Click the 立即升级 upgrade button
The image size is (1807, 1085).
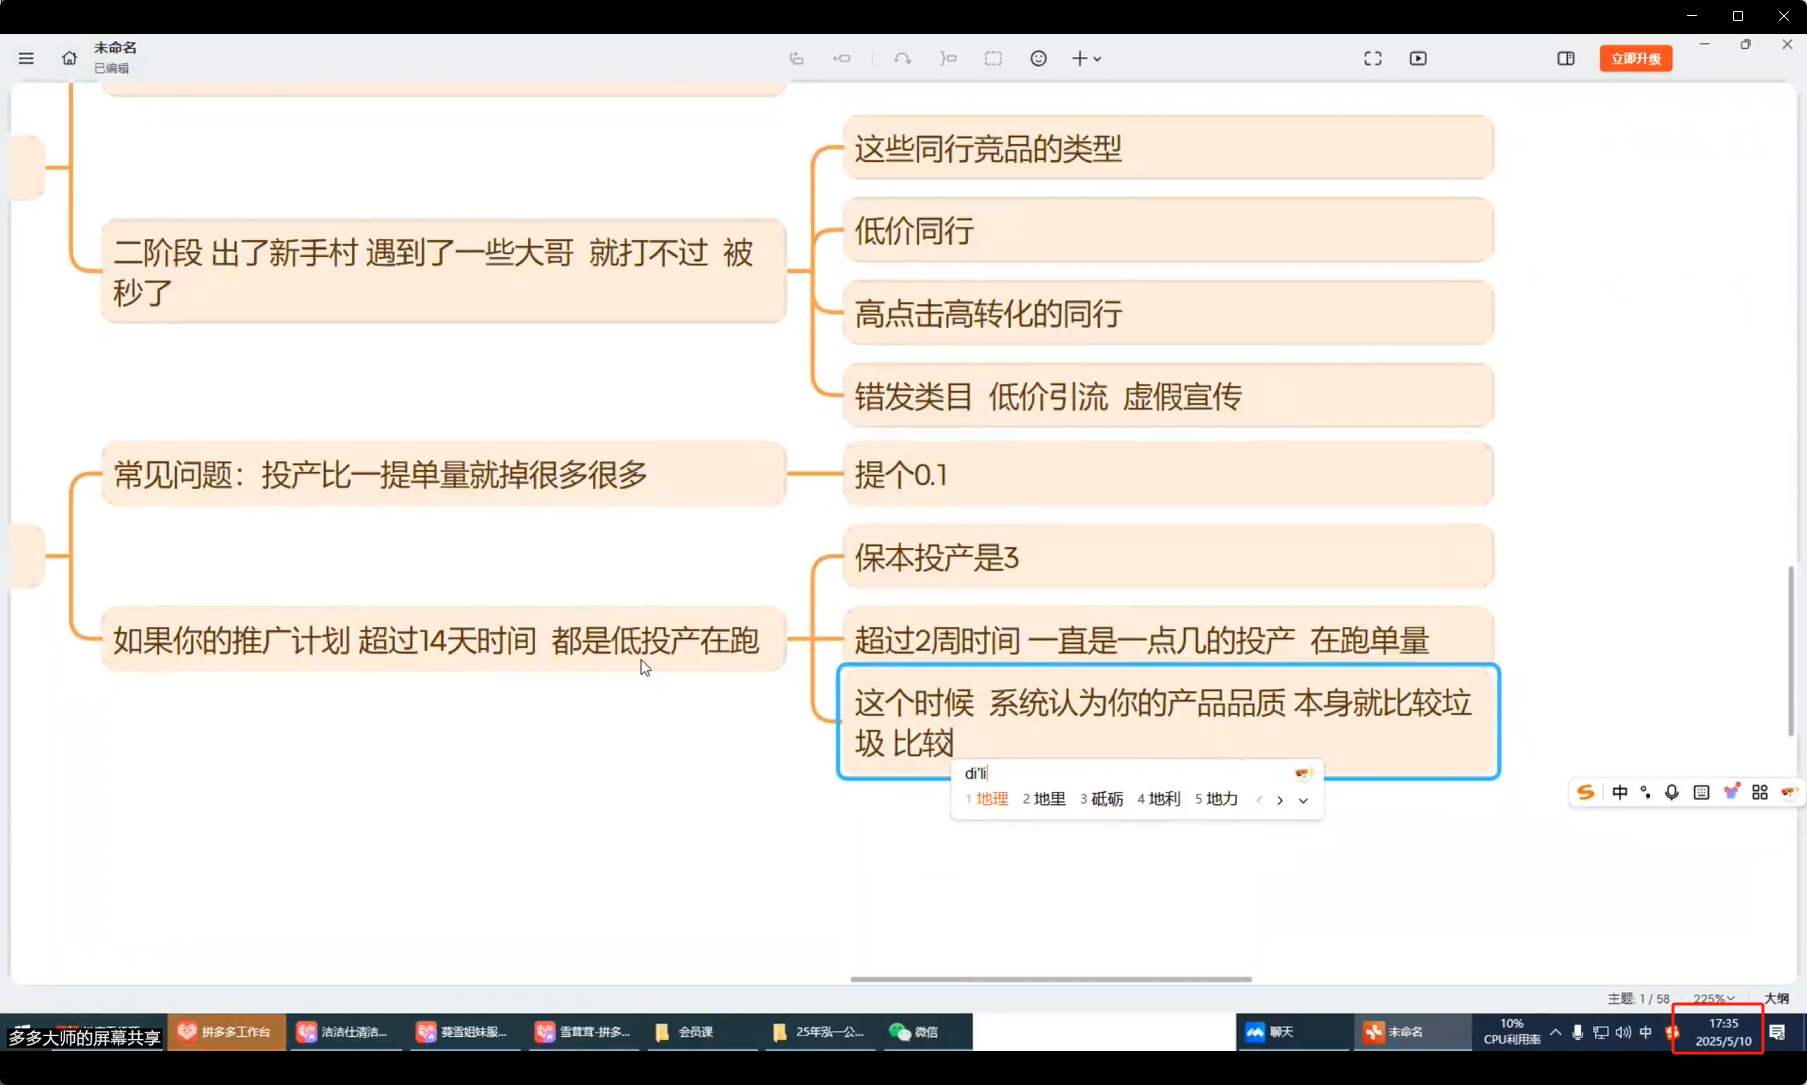pos(1635,59)
